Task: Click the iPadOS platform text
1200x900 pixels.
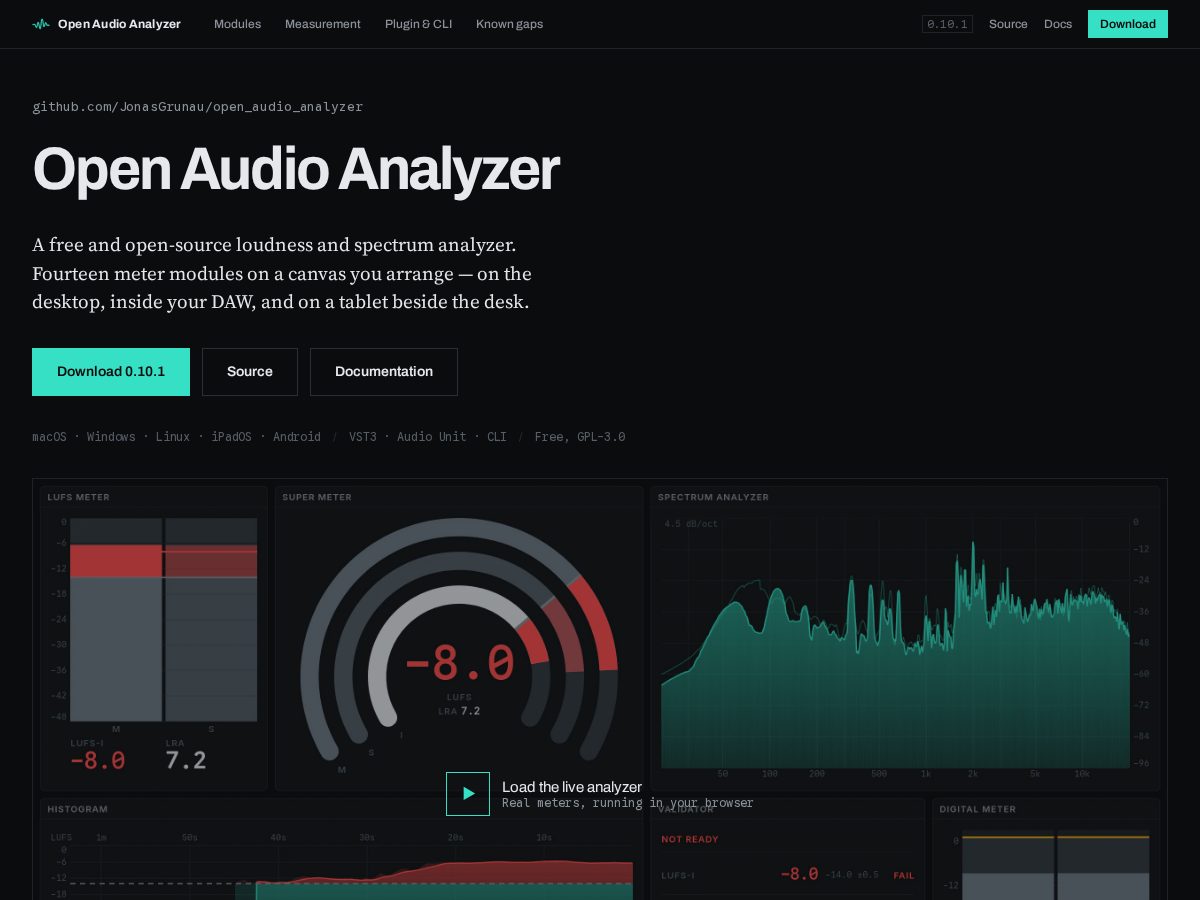Action: (x=232, y=437)
